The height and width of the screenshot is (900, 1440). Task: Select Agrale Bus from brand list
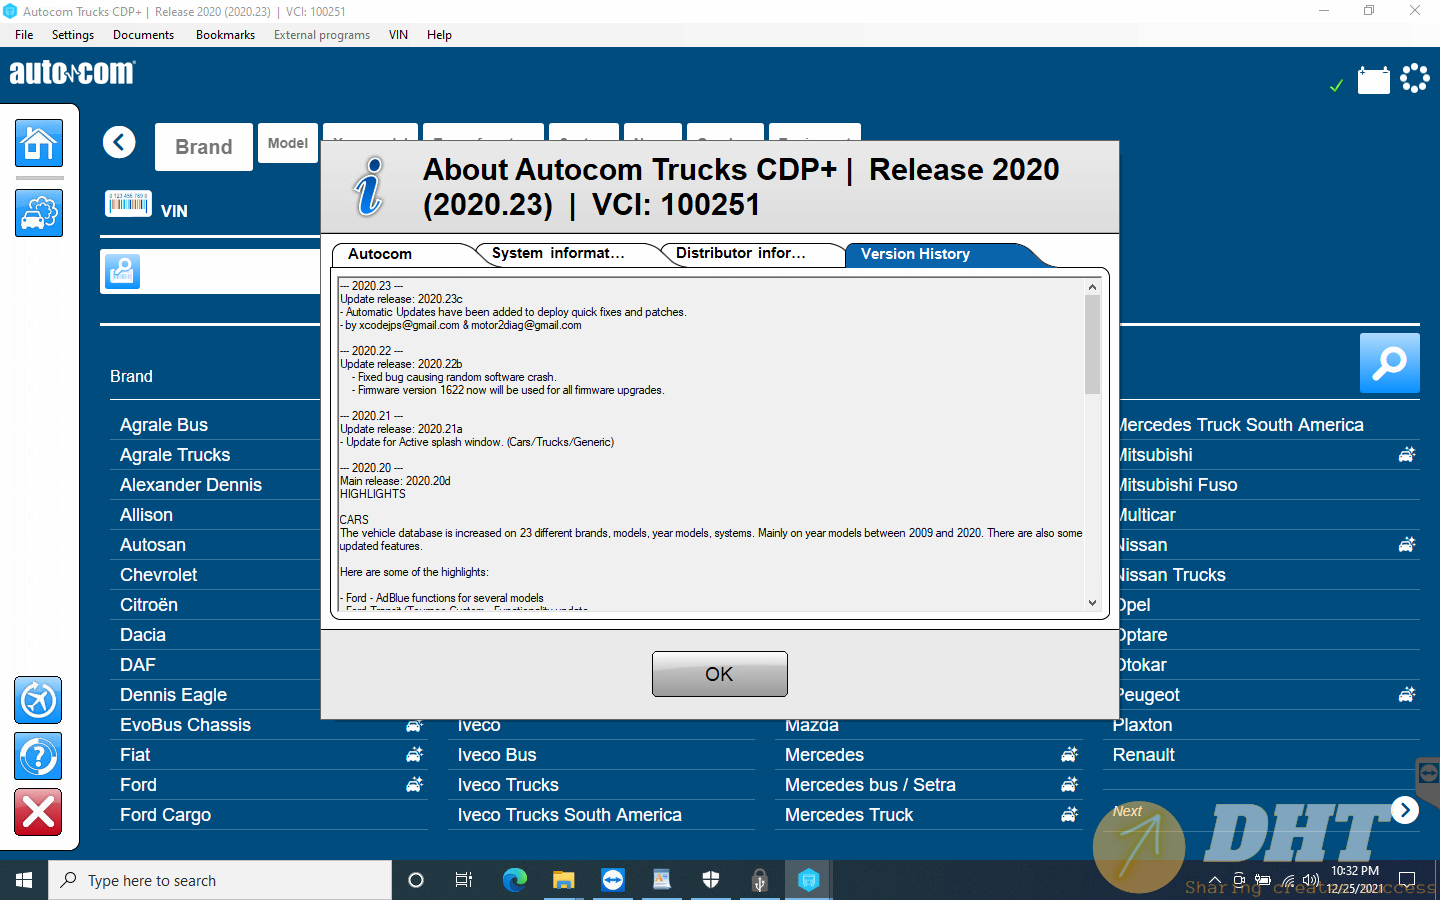click(164, 425)
